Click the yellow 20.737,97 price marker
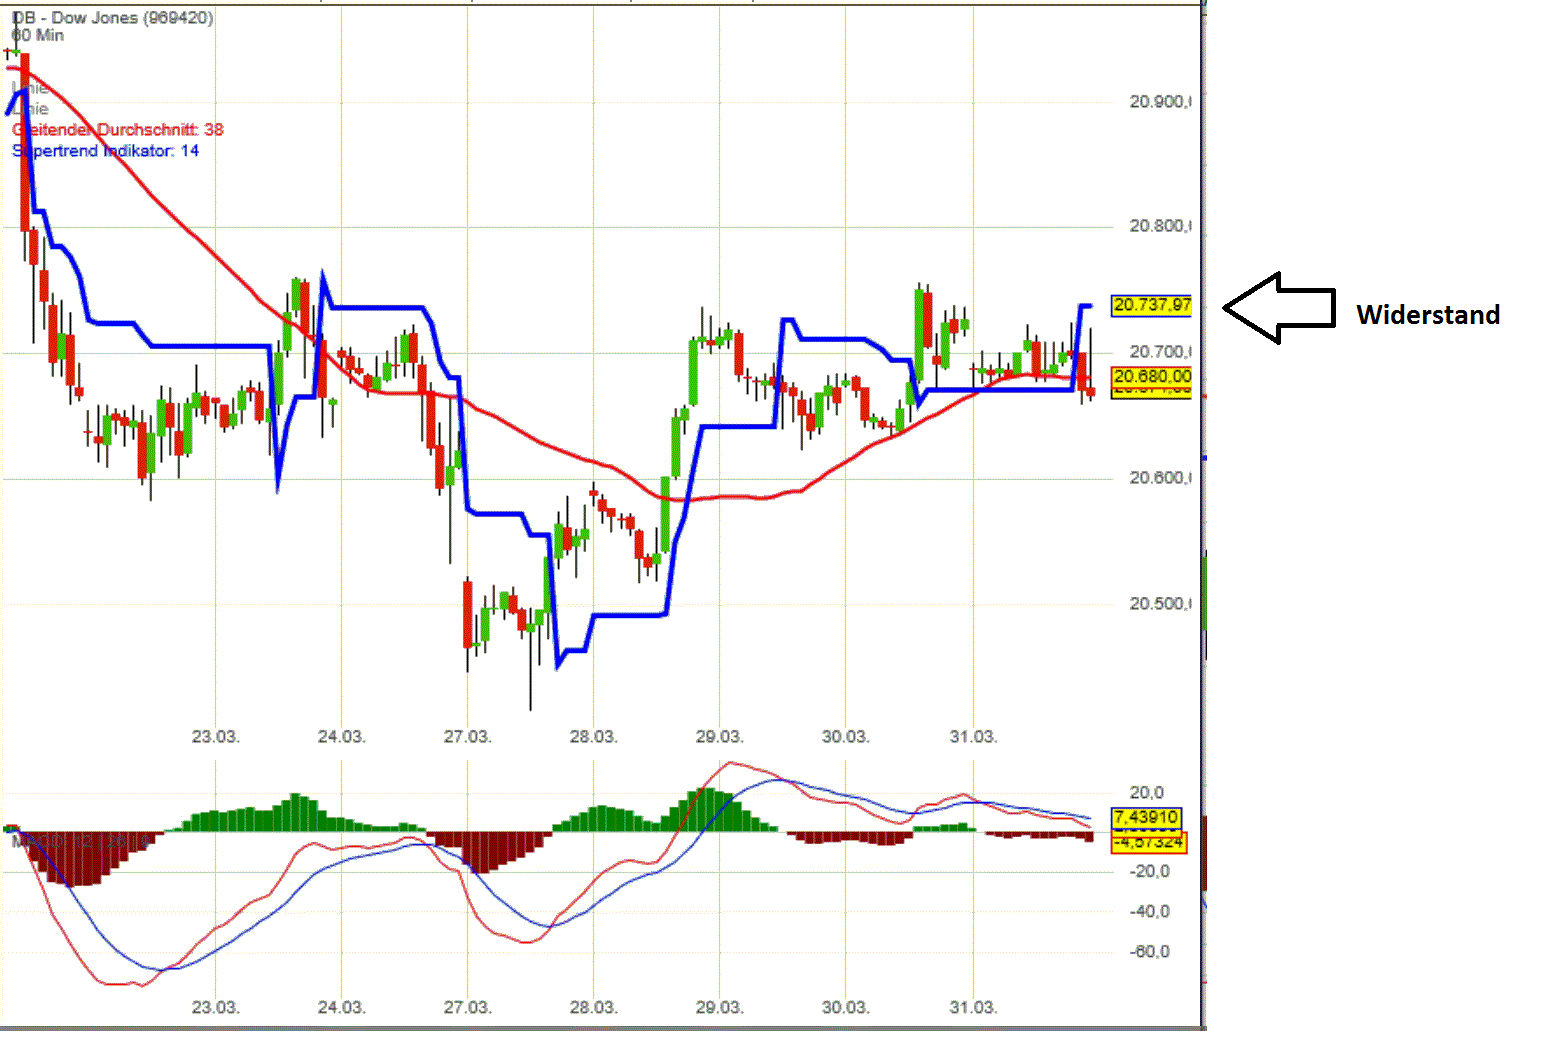Screen dimensions: 1561x1043 [1150, 305]
